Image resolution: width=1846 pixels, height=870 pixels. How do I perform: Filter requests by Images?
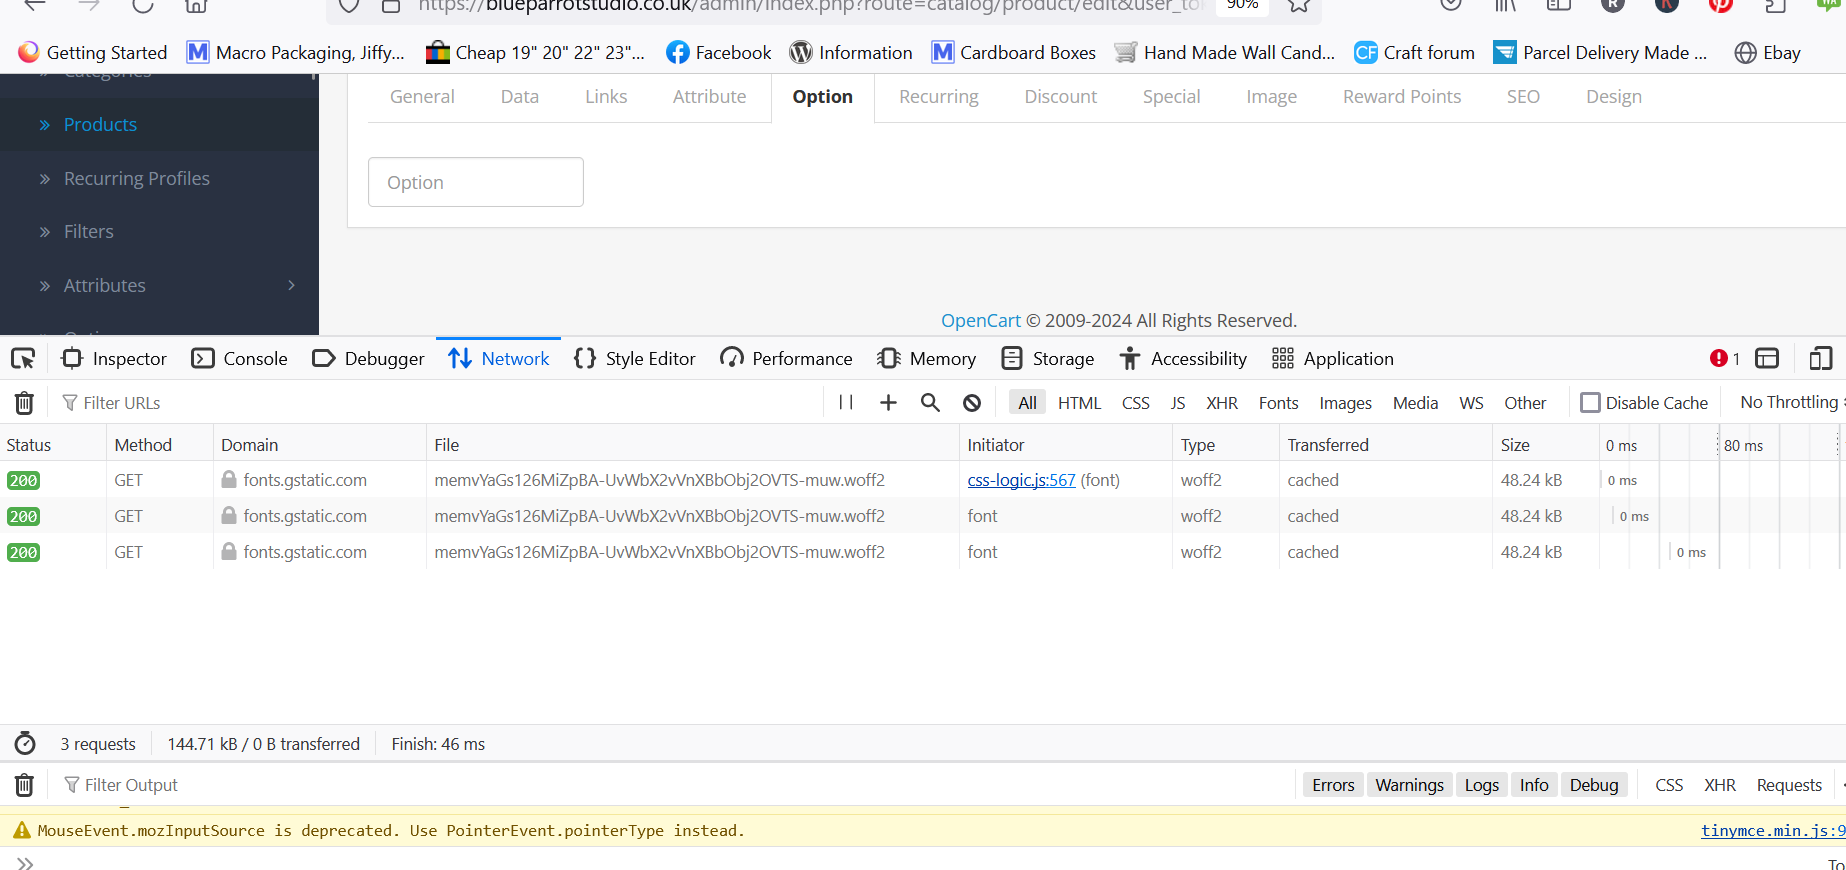tap(1345, 403)
